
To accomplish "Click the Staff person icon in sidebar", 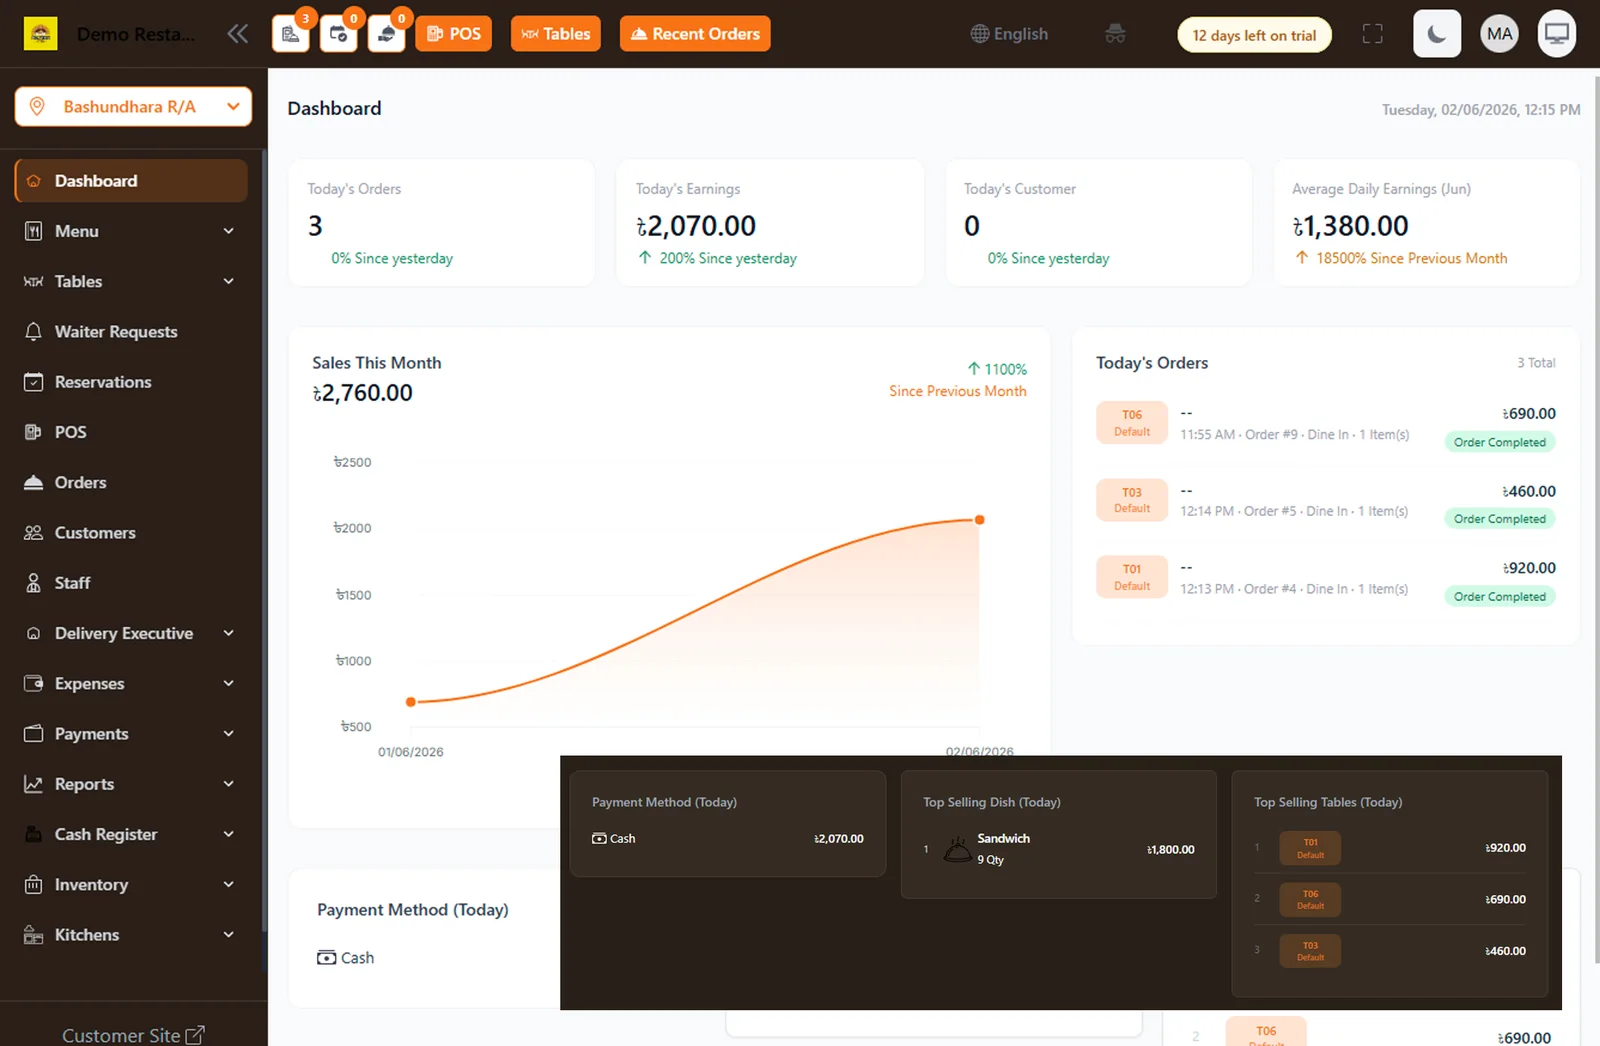I will pyautogui.click(x=33, y=583).
